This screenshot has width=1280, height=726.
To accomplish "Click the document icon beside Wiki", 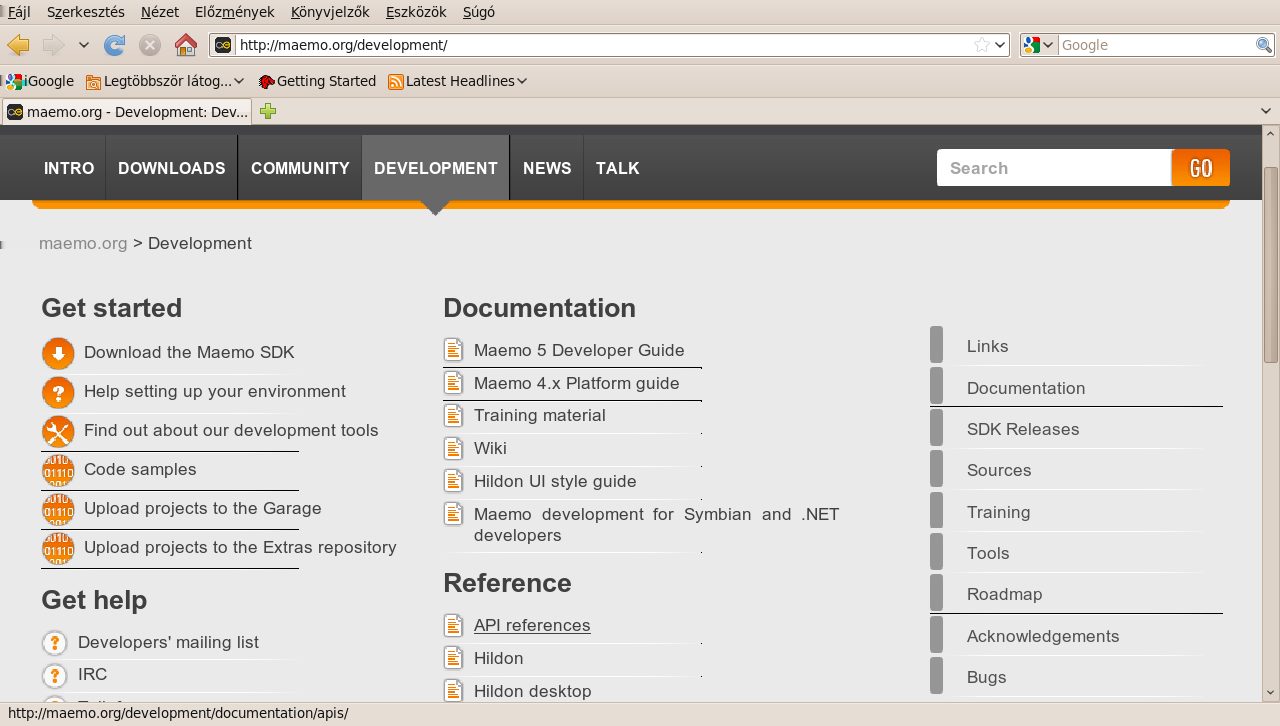I will point(454,448).
